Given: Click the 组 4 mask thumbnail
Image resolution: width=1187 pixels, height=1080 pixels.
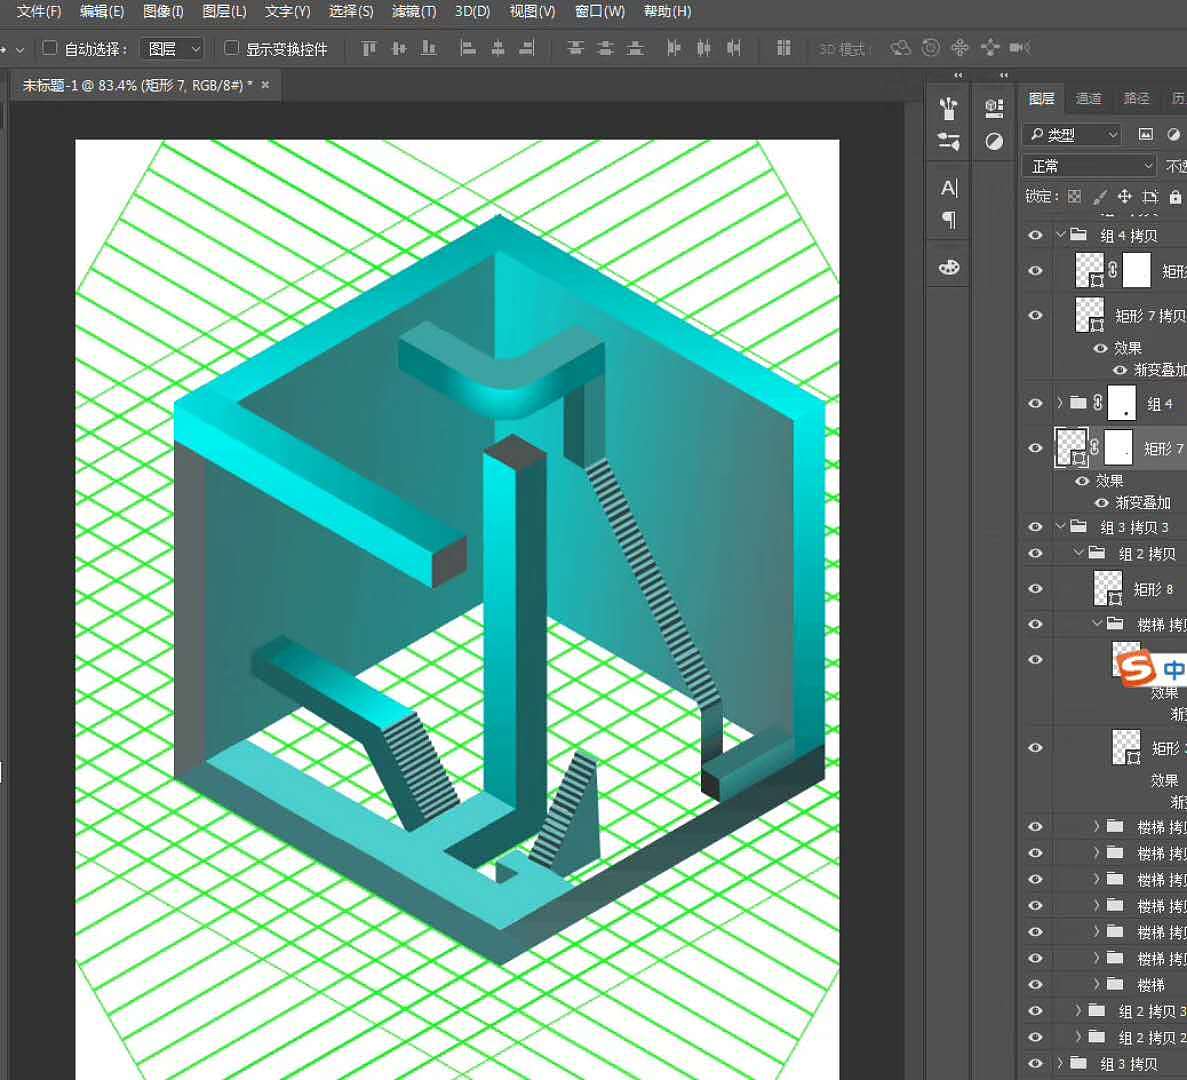Looking at the screenshot, I should pyautogui.click(x=1122, y=403).
